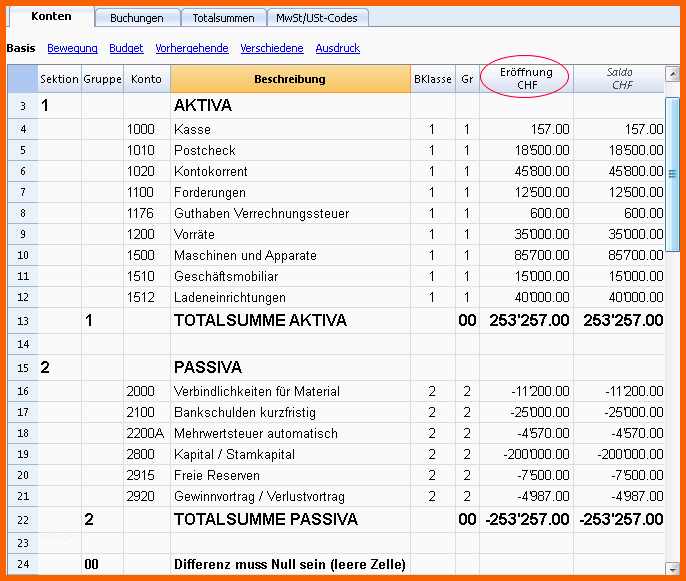The height and width of the screenshot is (581, 686).
Task: Open the Totalsummen tab
Action: (224, 18)
